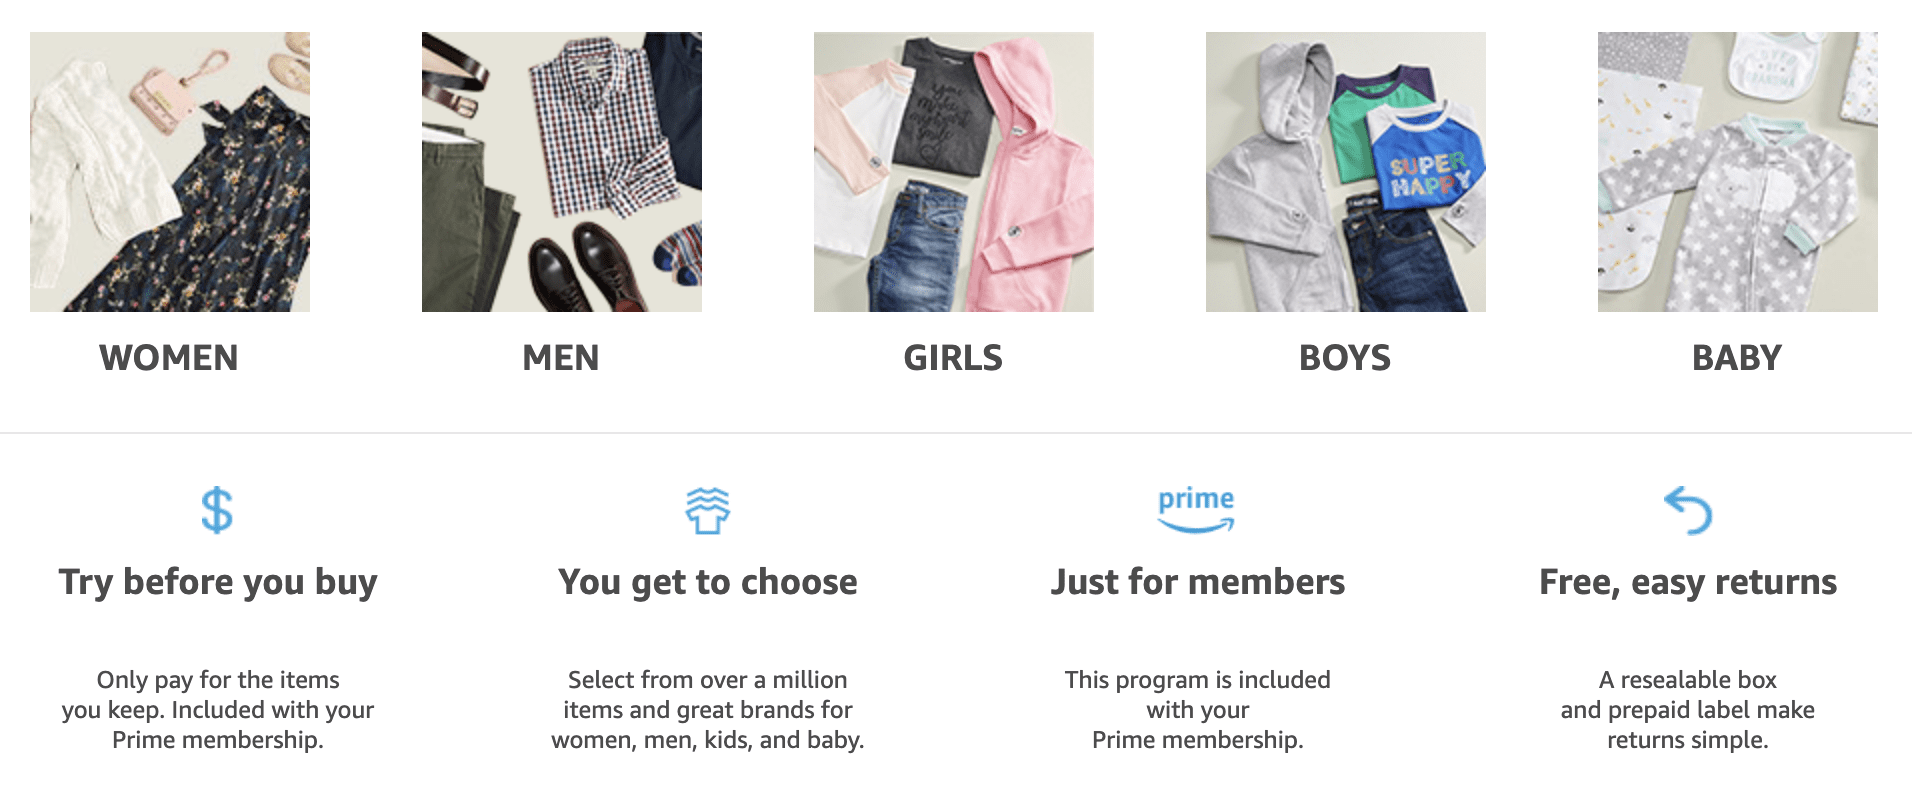The height and width of the screenshot is (792, 1912).
Task: Click the shirt icon above You get to choose
Action: pos(708,510)
